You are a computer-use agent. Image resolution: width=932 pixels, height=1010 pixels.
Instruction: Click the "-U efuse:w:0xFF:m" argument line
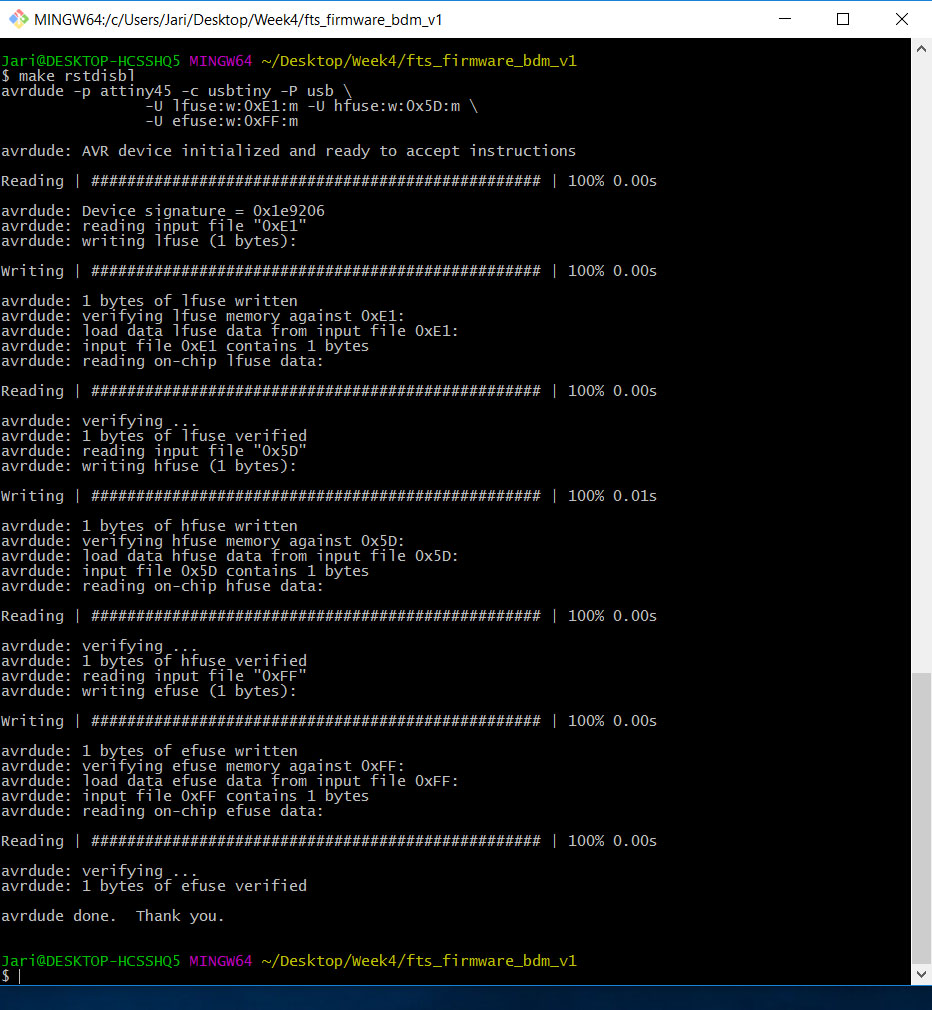pos(222,121)
